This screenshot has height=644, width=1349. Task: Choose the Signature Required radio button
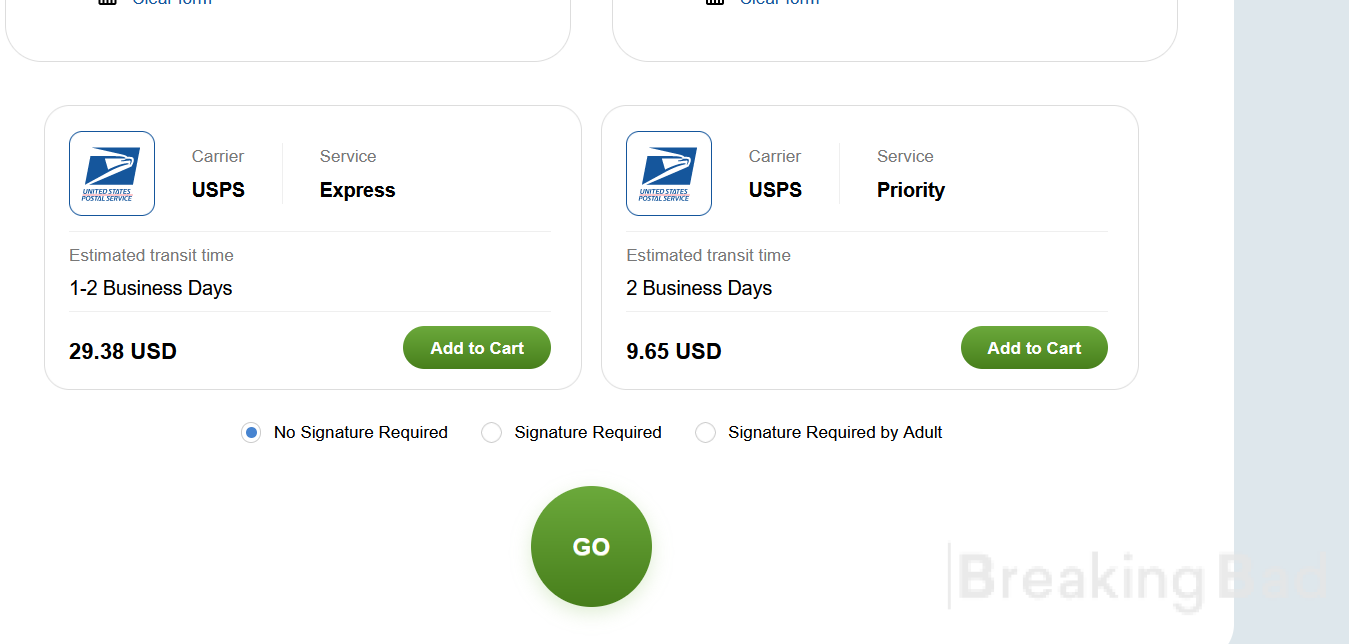491,432
